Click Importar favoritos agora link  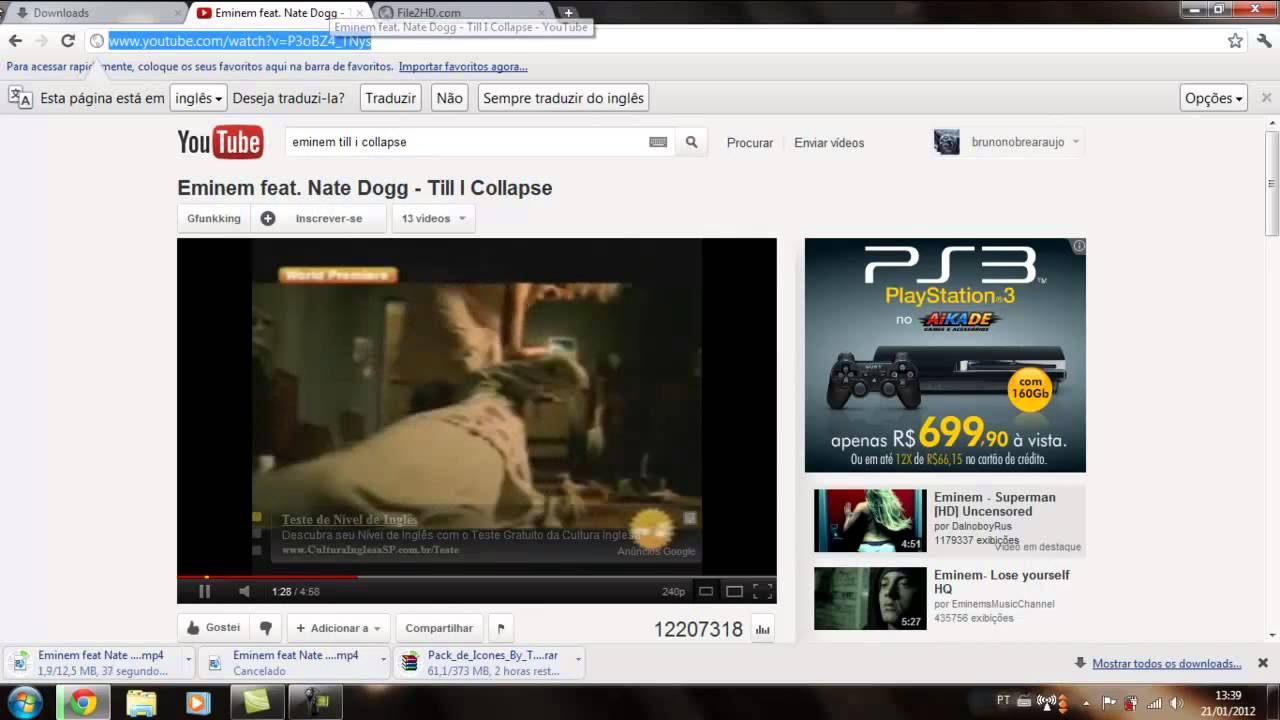tap(463, 67)
